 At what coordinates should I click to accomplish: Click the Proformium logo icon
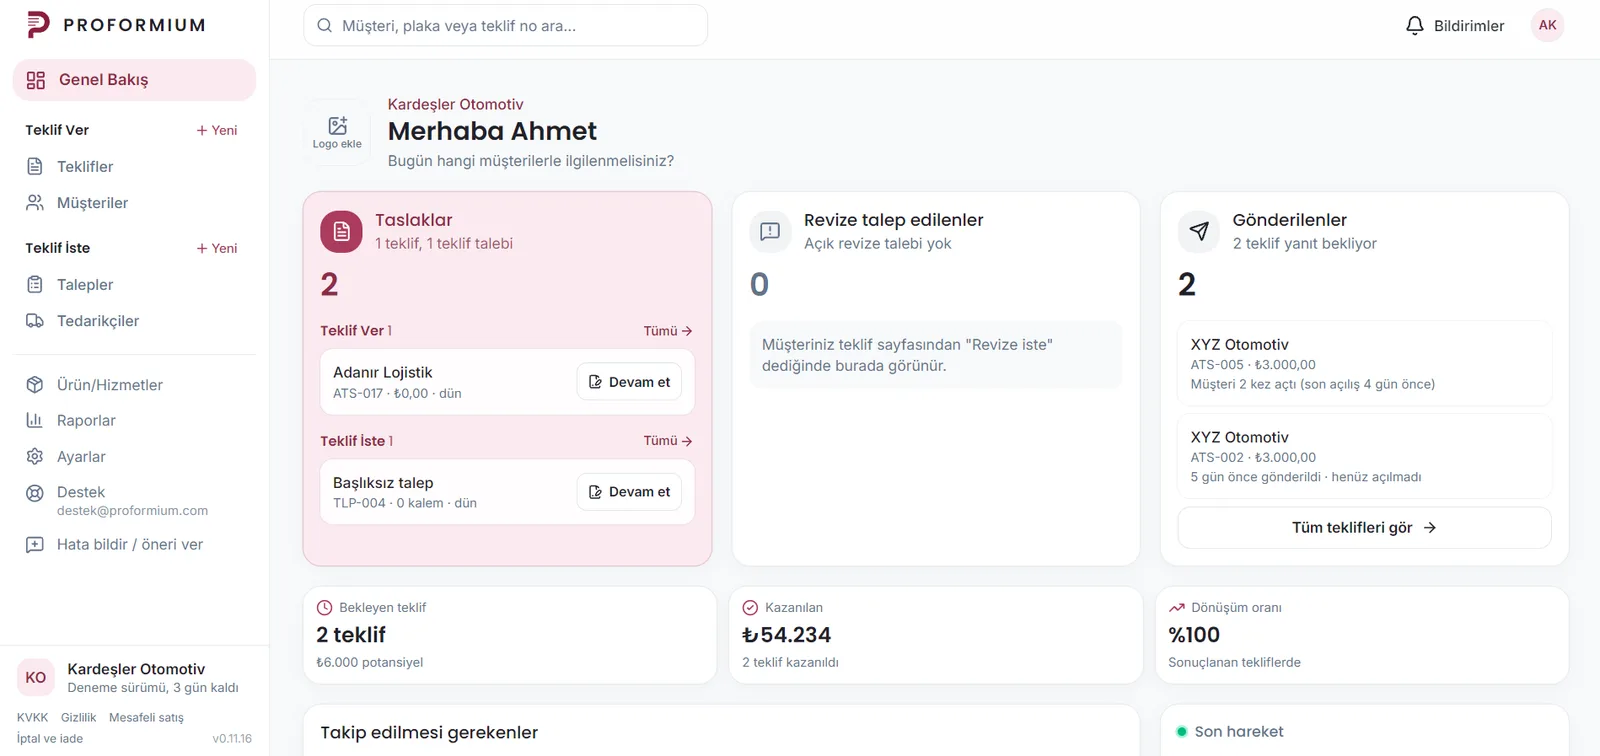(38, 25)
